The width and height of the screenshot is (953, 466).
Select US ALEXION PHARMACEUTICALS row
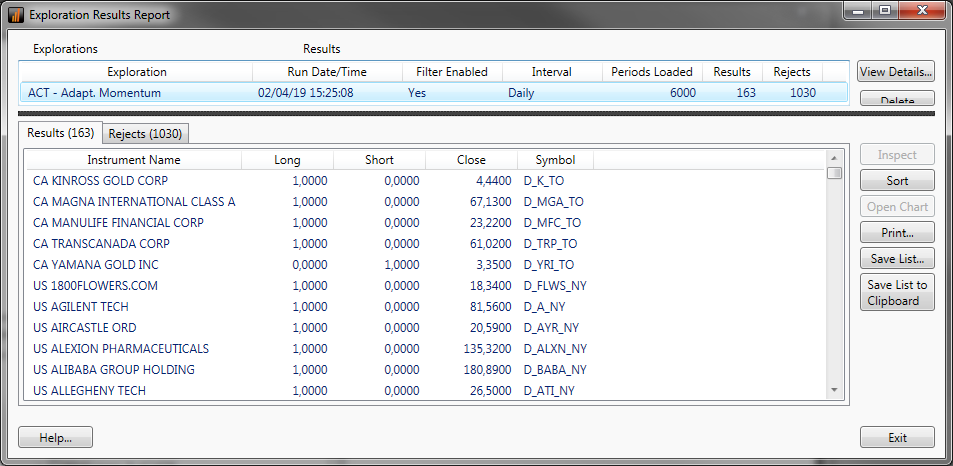pyautogui.click(x=425, y=349)
